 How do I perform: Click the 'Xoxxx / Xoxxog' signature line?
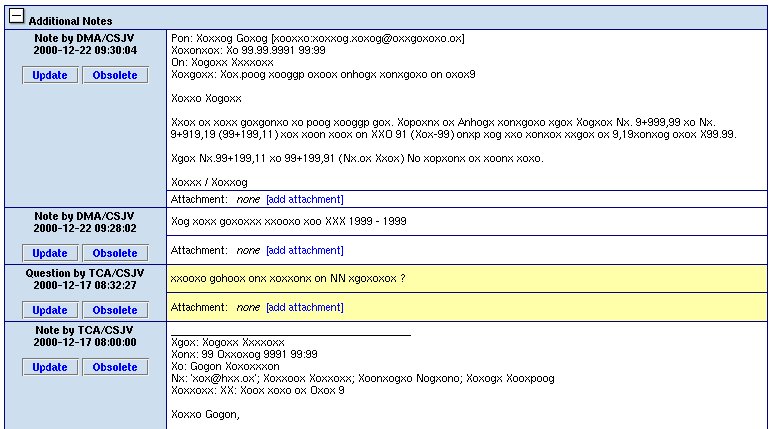click(209, 182)
